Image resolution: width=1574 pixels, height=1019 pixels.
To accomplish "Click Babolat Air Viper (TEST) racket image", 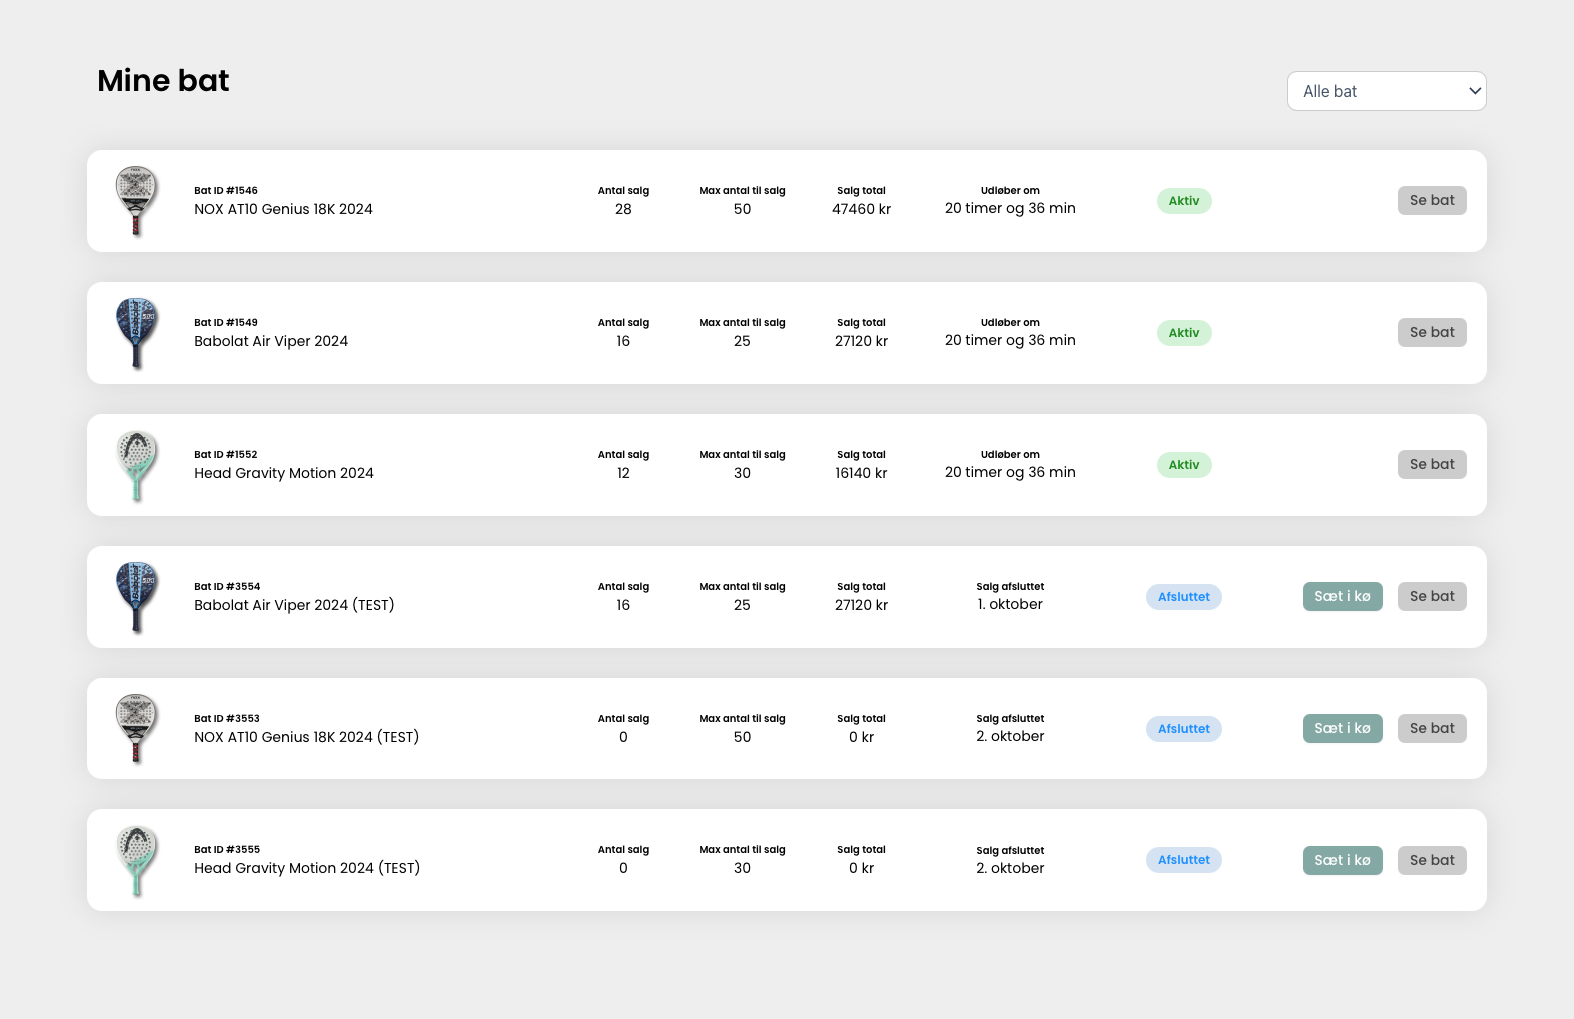I will pos(136,597).
